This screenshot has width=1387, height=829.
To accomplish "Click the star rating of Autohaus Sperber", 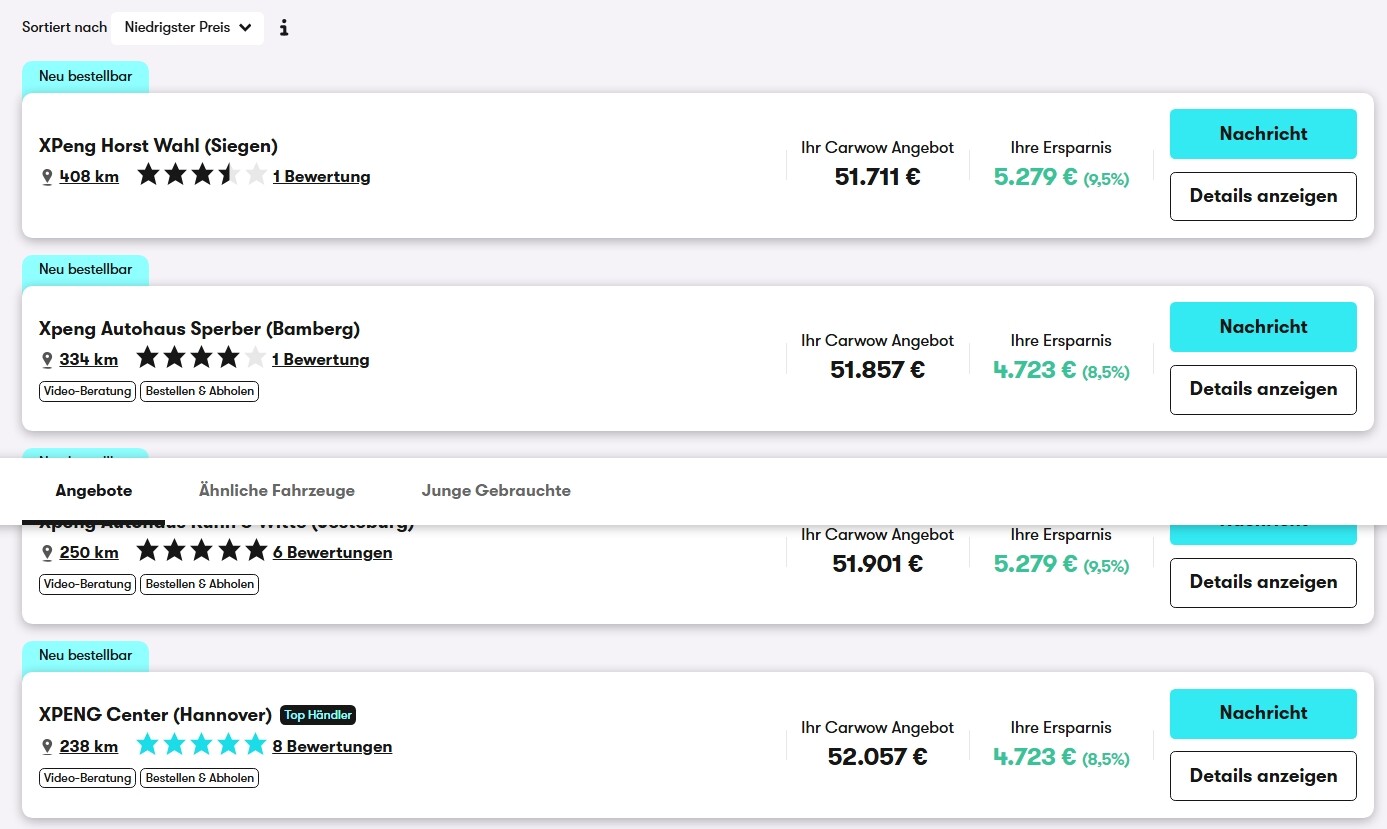I will click(202, 358).
